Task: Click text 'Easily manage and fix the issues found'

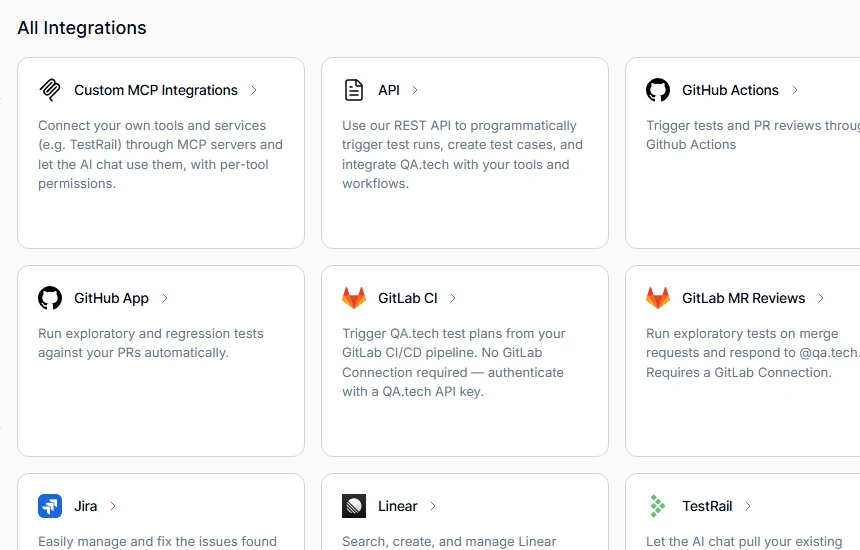Action: pos(157,541)
